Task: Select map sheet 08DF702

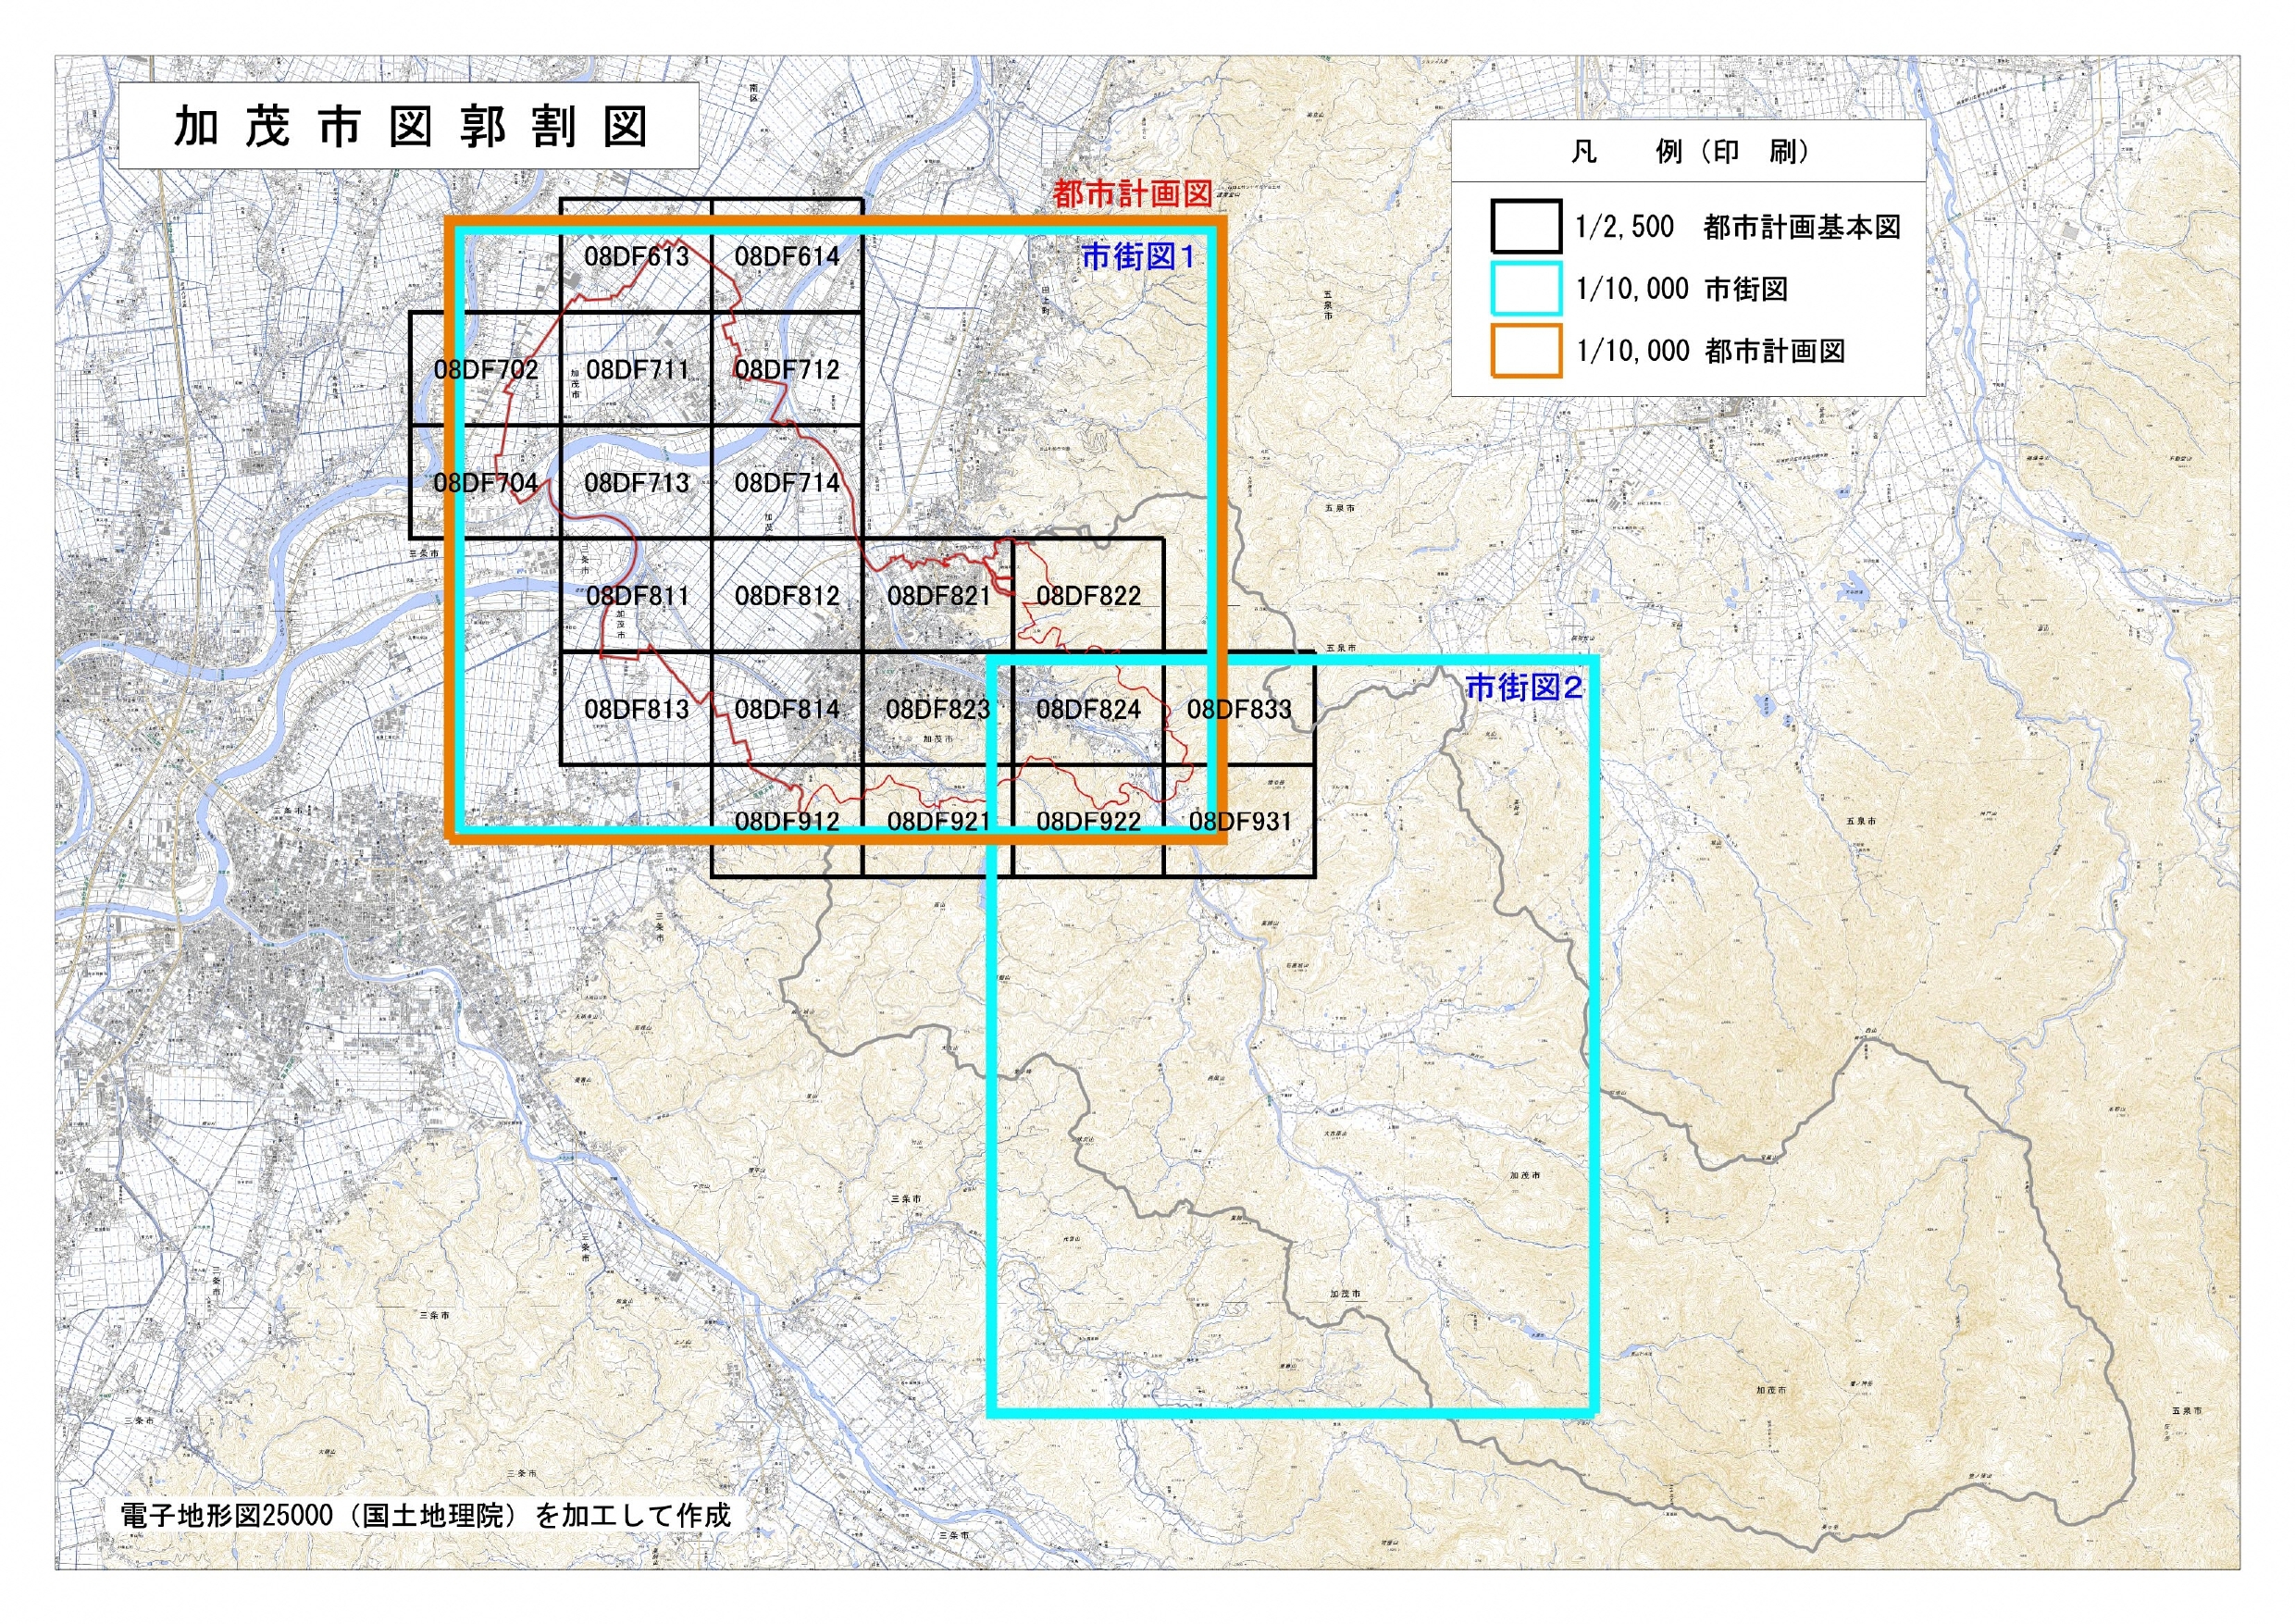Action: pos(486,369)
